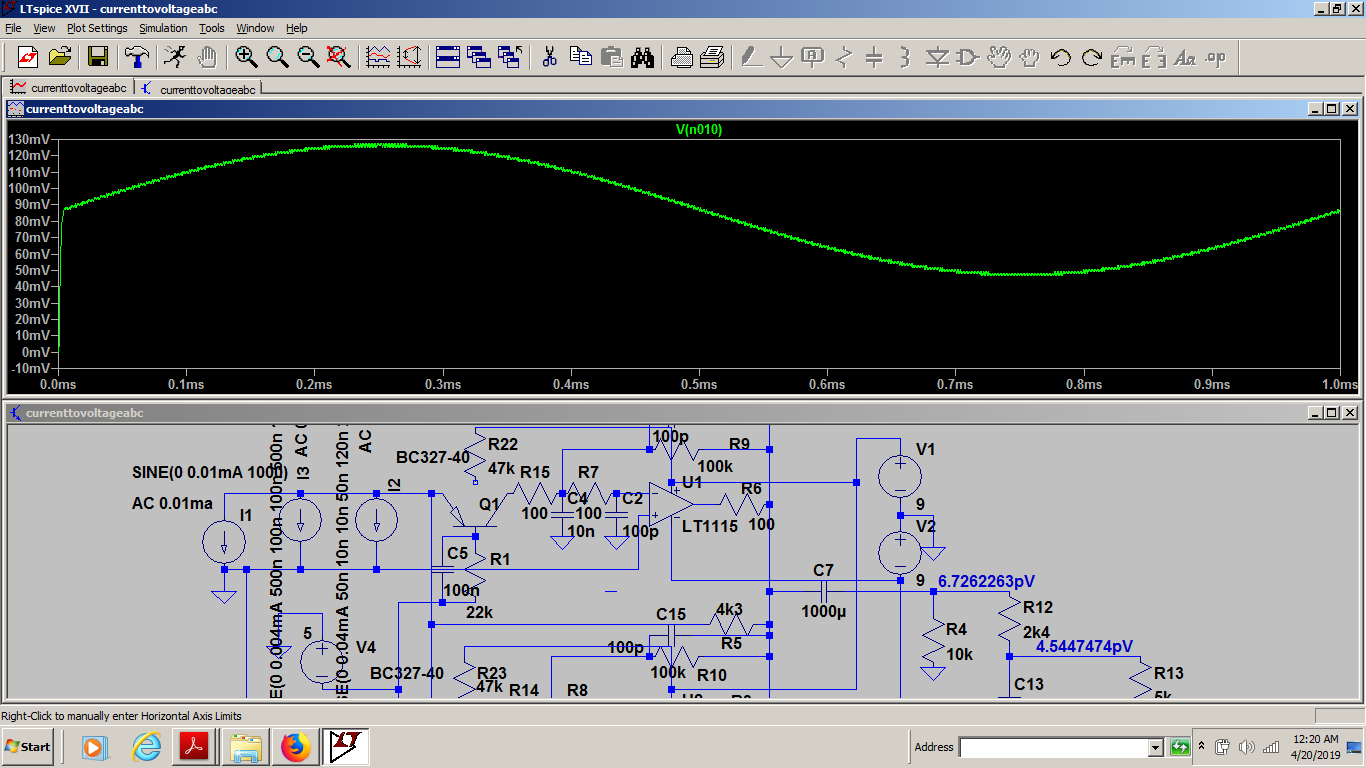Click the 6.7262263pV voltage readout
Screen dimensions: 1366x768
coord(986,581)
